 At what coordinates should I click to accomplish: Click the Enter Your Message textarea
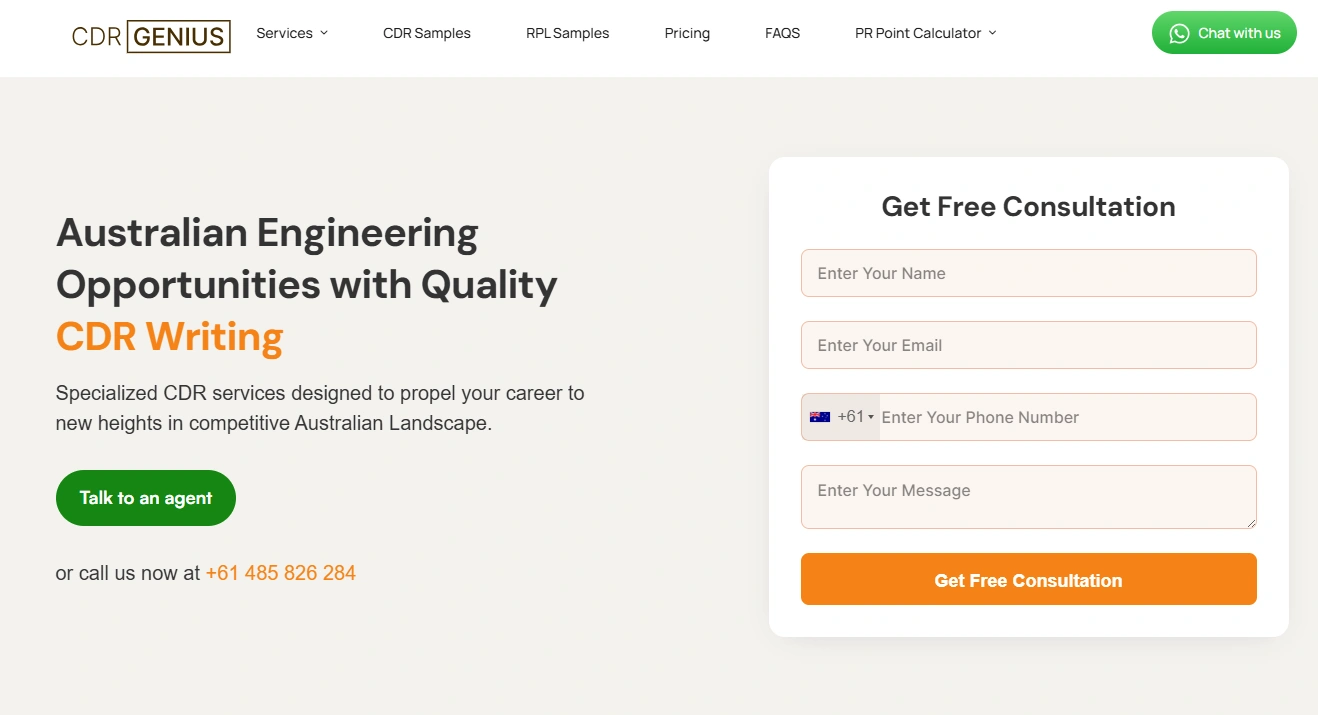point(1028,497)
